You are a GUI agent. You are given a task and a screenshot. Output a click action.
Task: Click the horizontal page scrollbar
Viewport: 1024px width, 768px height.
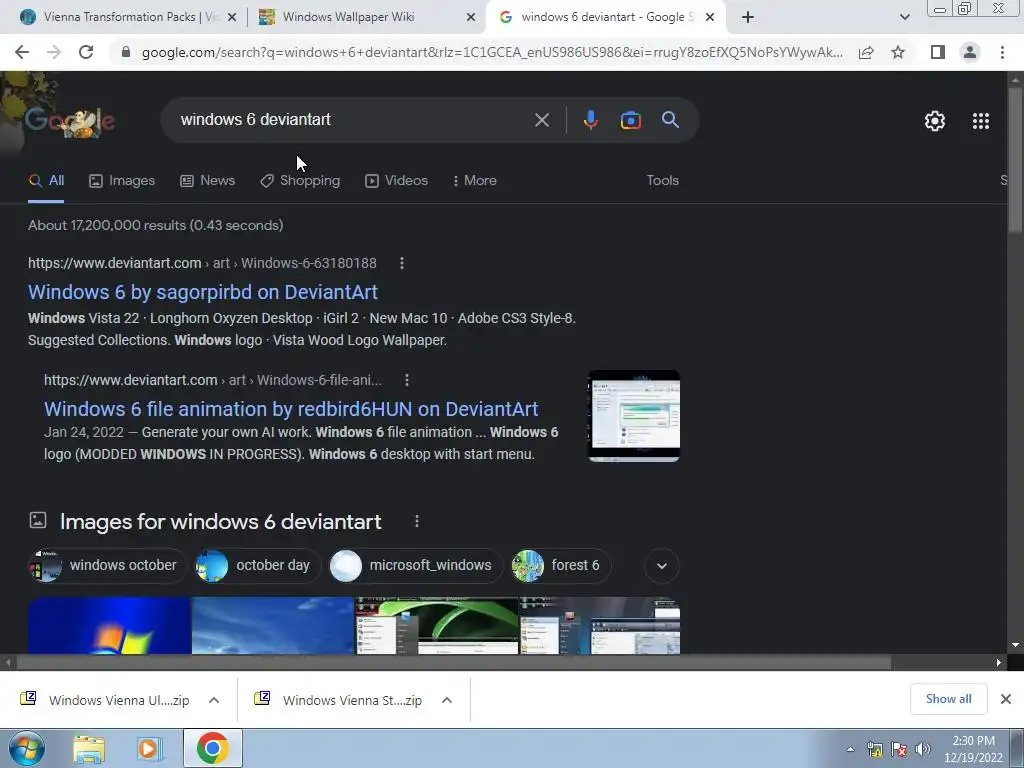pyautogui.click(x=453, y=662)
